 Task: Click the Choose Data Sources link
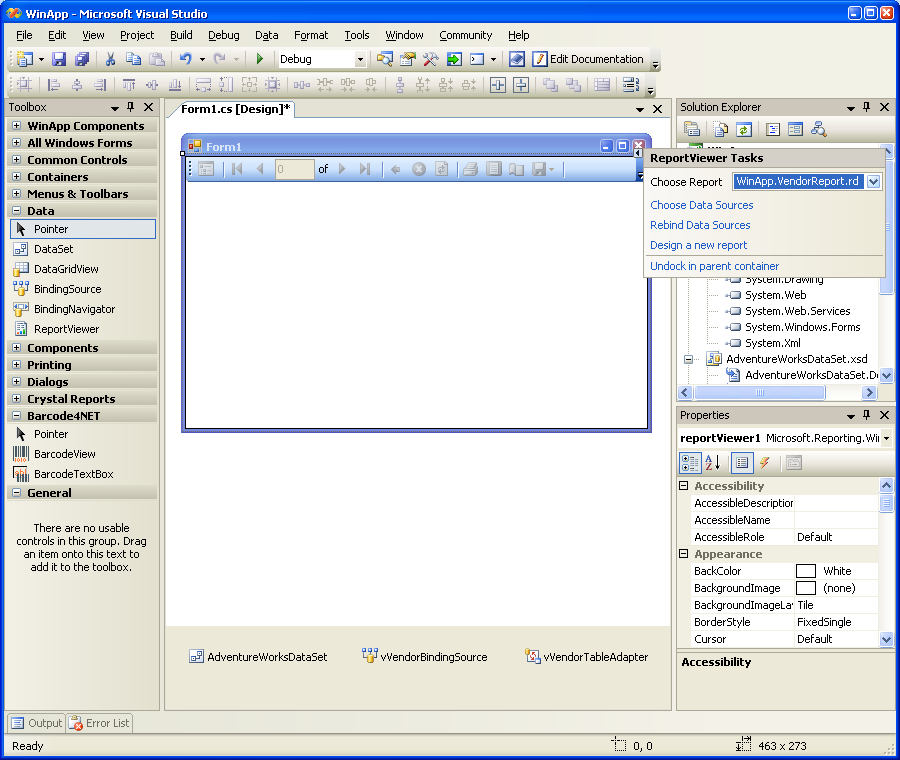701,205
